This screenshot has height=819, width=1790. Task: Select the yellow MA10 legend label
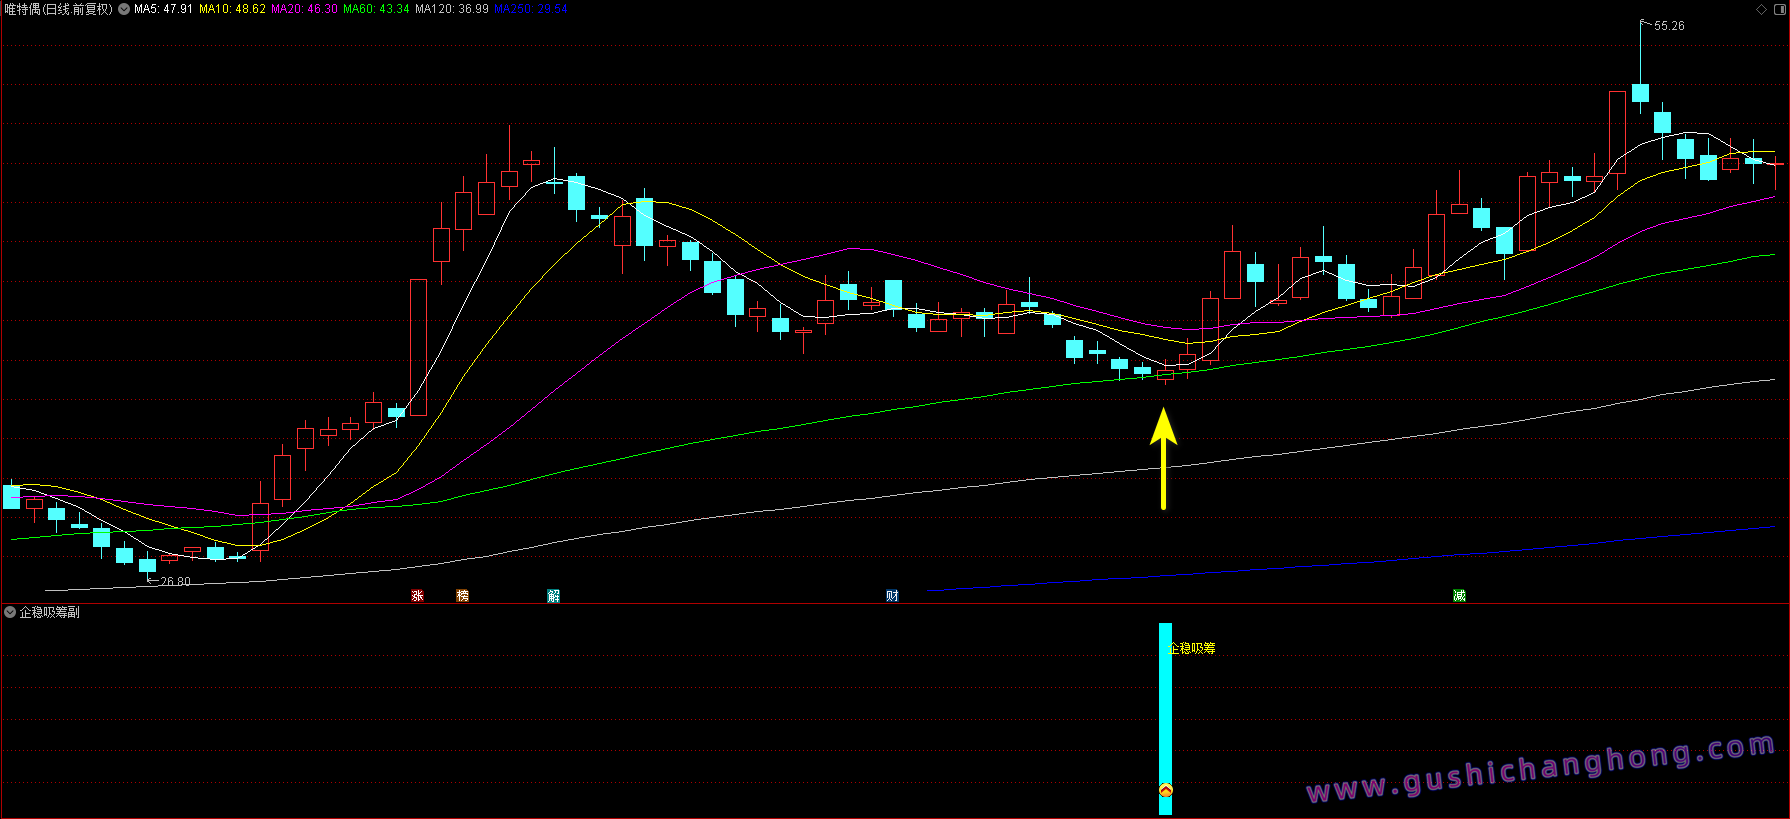[232, 9]
